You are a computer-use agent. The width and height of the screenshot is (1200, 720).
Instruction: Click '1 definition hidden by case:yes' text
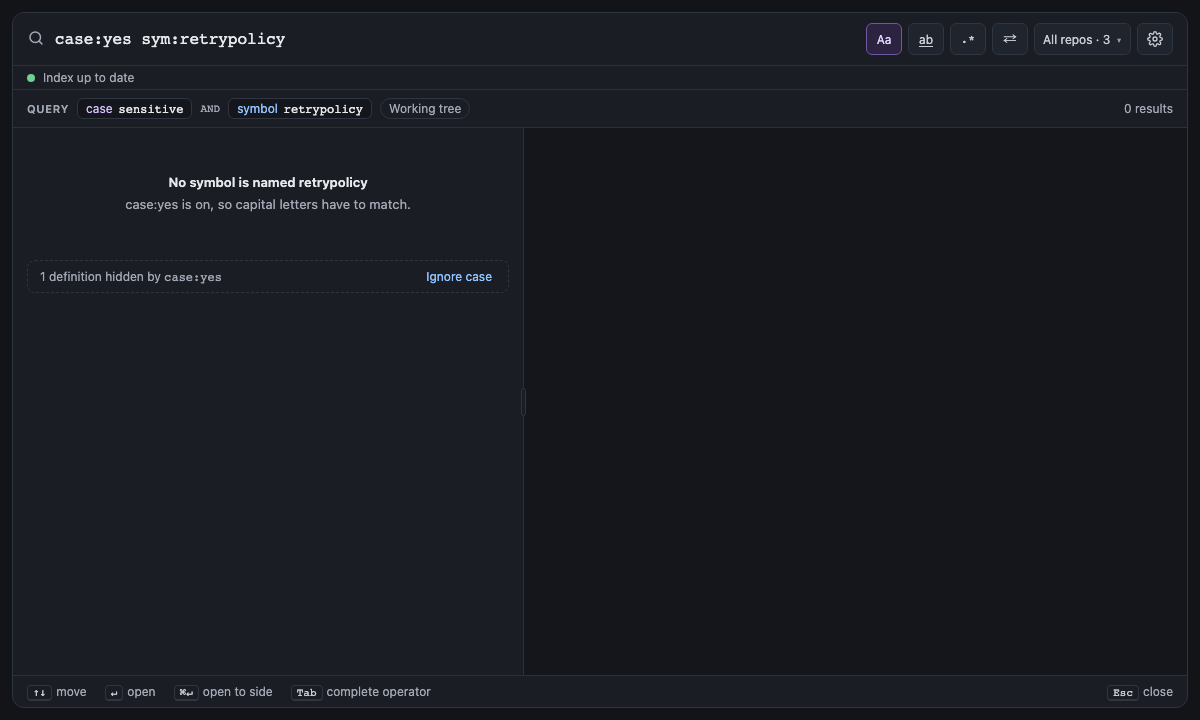coord(131,277)
